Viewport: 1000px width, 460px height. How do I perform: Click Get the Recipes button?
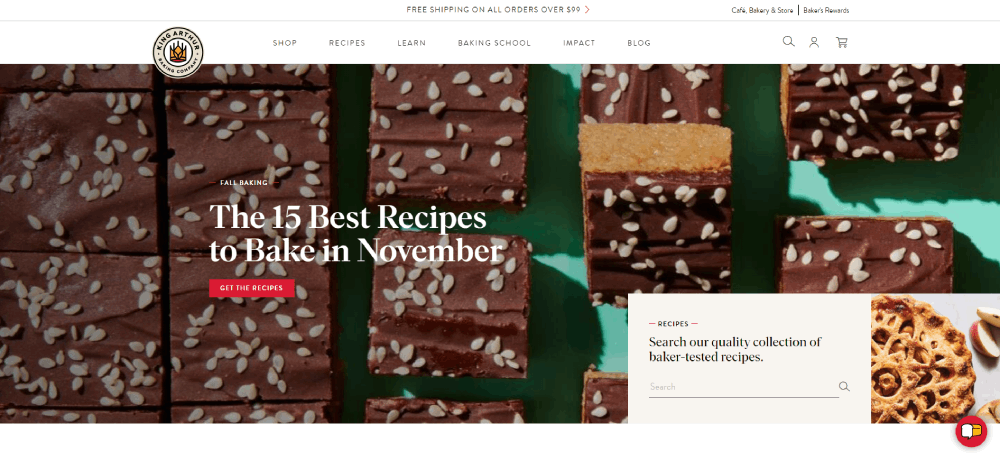[252, 288]
